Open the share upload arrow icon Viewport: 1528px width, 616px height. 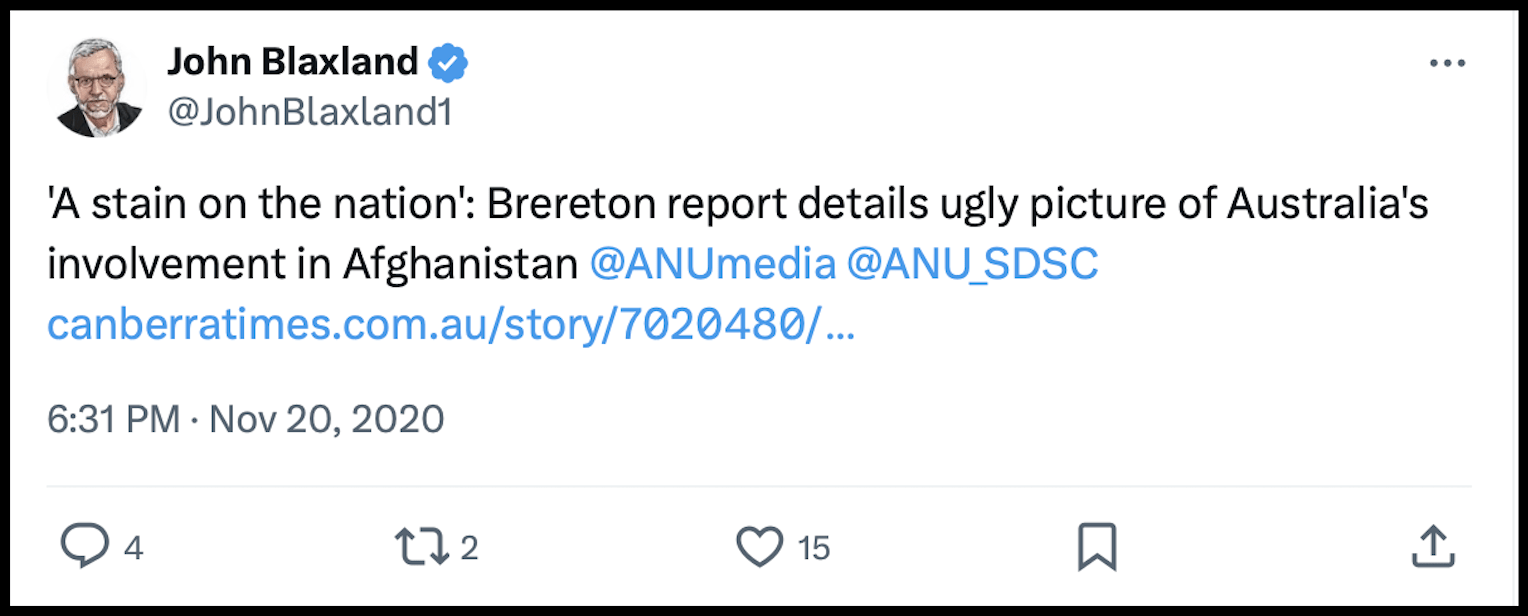click(x=1431, y=546)
